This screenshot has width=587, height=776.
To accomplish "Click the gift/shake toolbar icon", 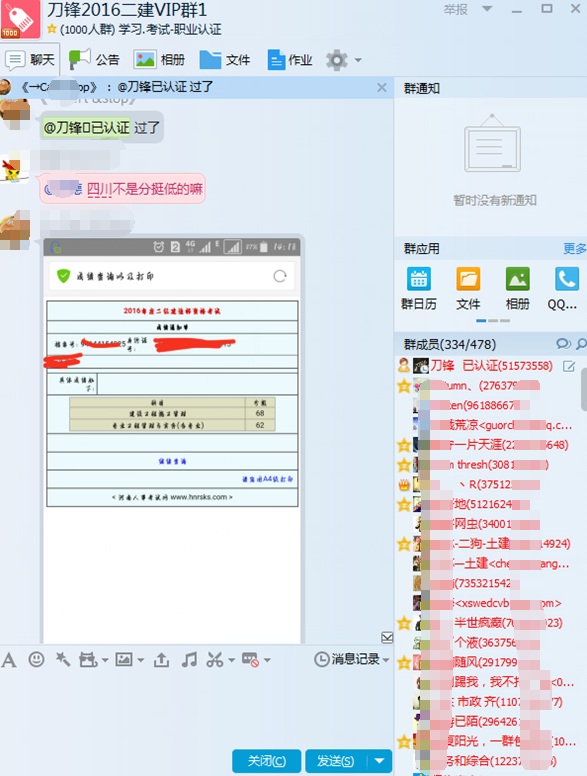I will pos(88,660).
